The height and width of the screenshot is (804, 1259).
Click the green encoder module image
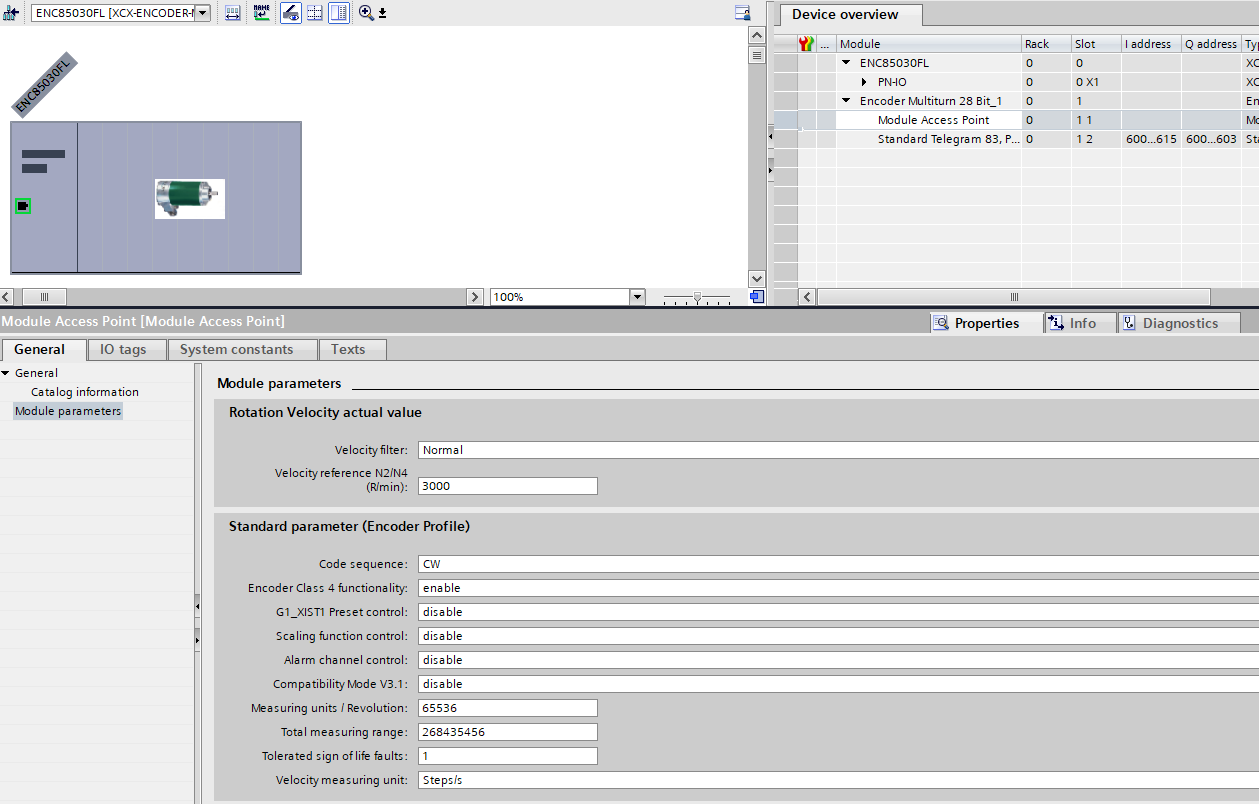(x=190, y=198)
